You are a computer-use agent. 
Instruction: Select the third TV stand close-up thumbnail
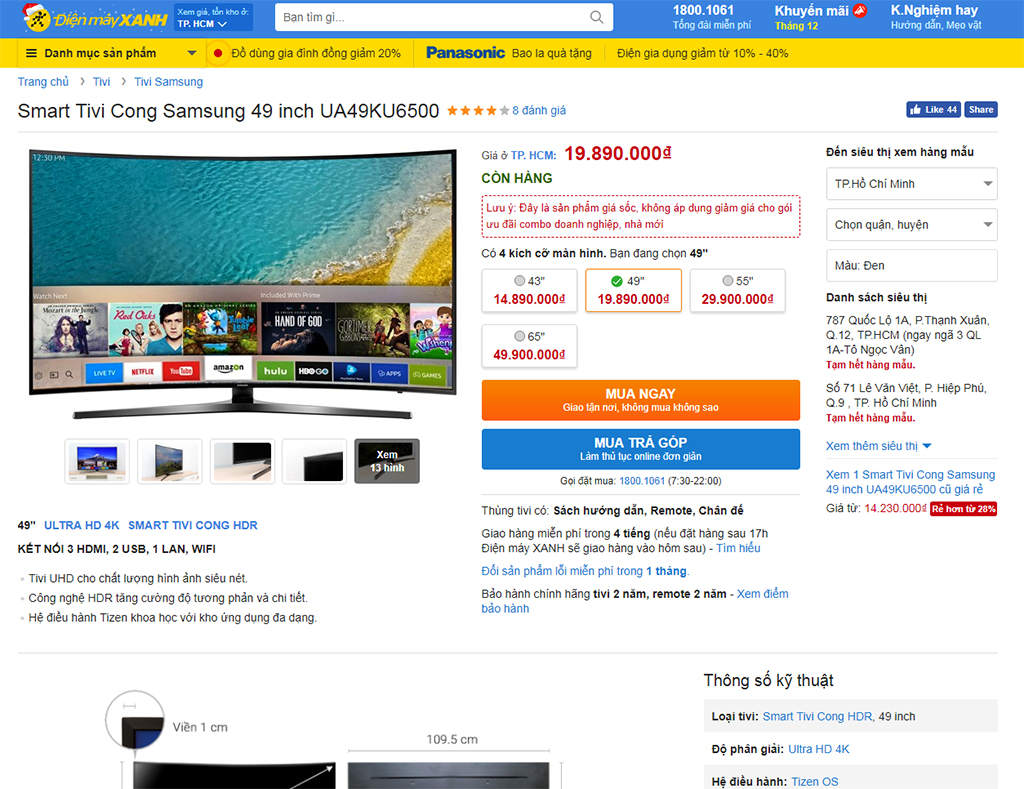242,461
